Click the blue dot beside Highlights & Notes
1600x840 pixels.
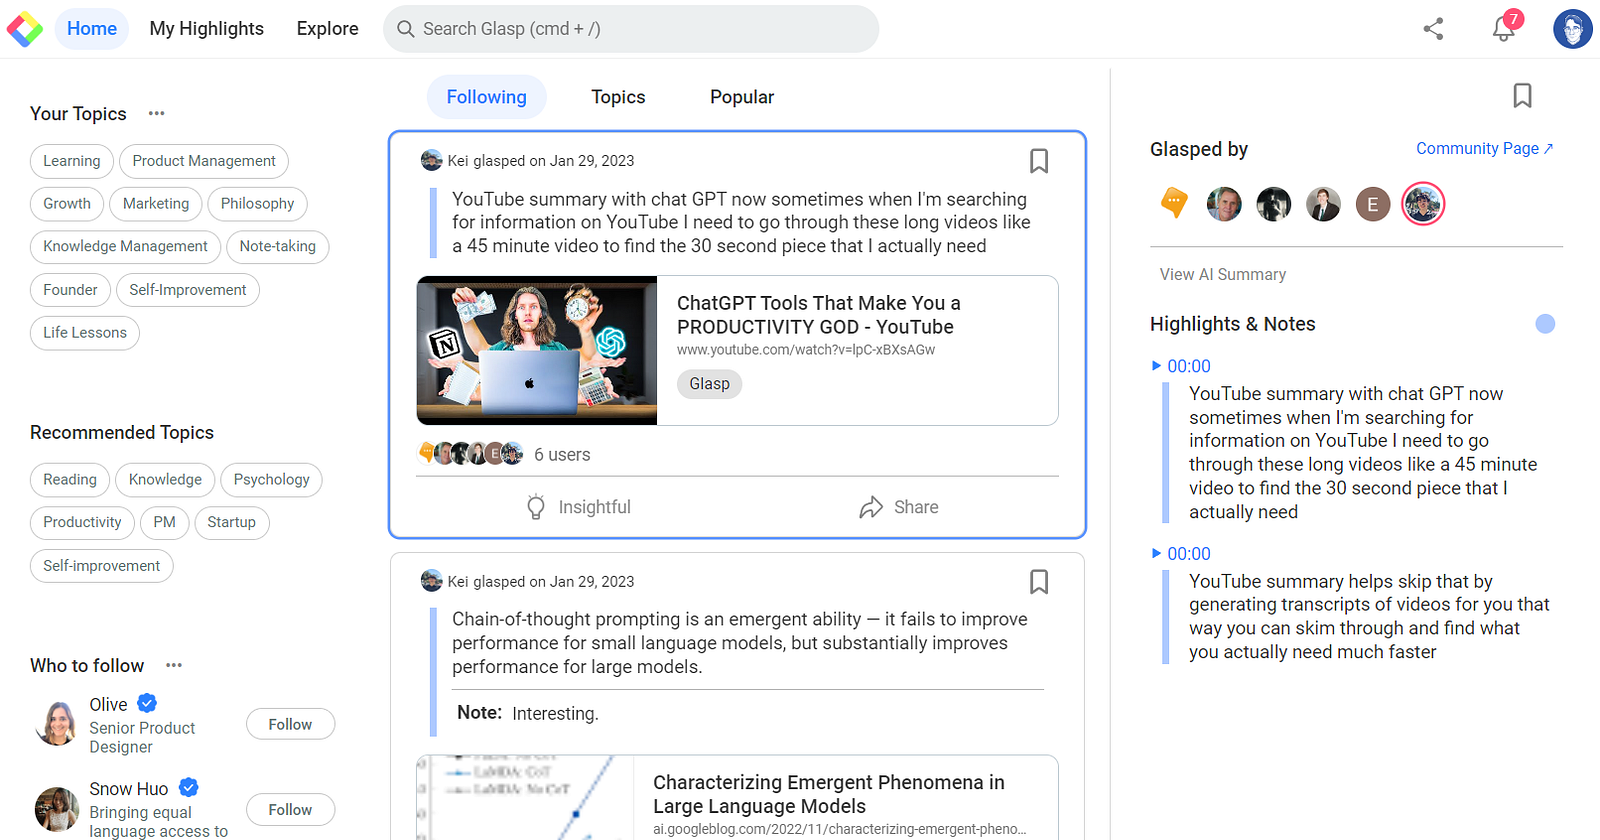1545,324
